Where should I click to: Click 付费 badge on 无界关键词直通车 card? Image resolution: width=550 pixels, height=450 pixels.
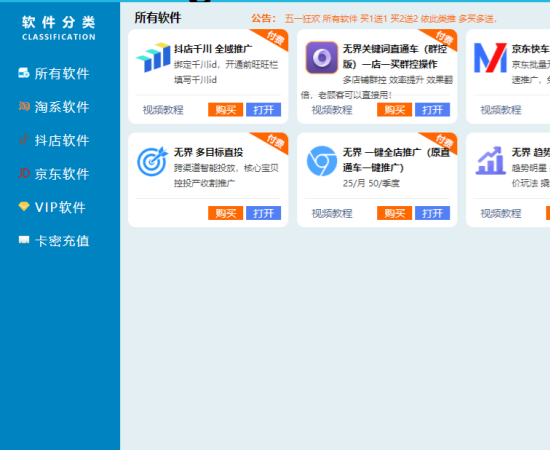pyautogui.click(x=444, y=38)
